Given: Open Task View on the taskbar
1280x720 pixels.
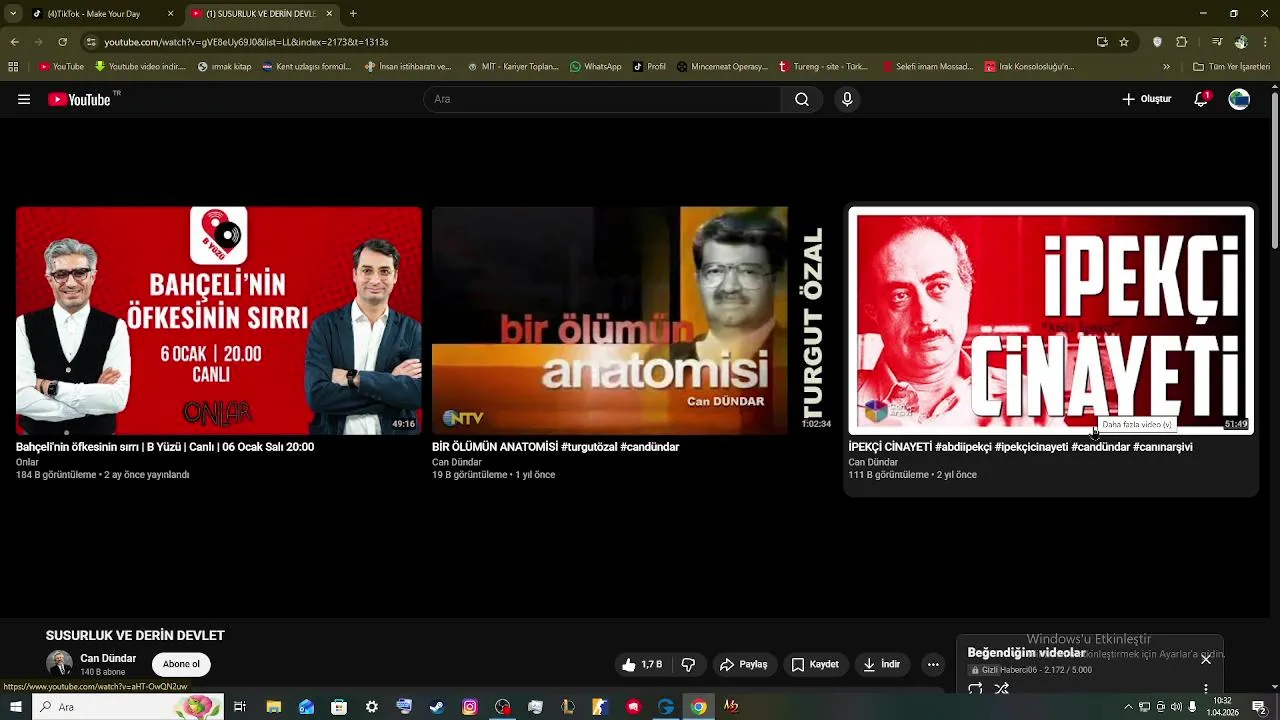Looking at the screenshot, I should tap(240, 707).
